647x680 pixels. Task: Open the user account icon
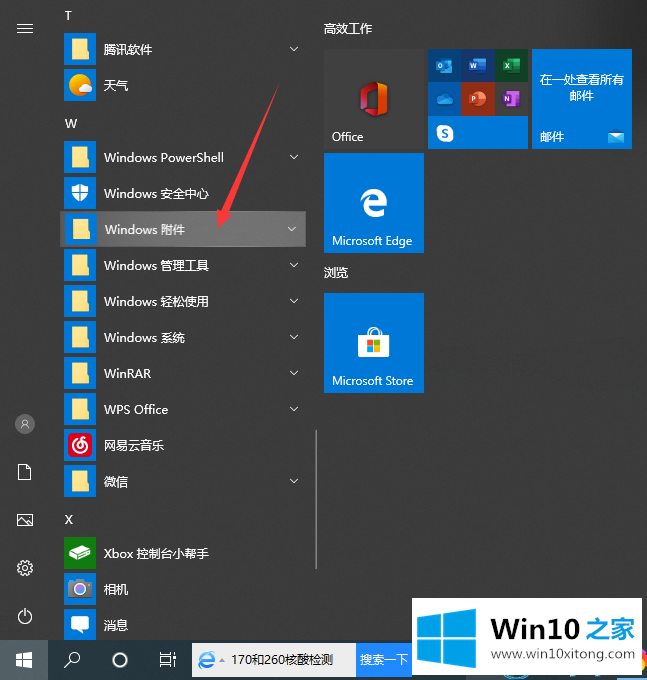(25, 424)
